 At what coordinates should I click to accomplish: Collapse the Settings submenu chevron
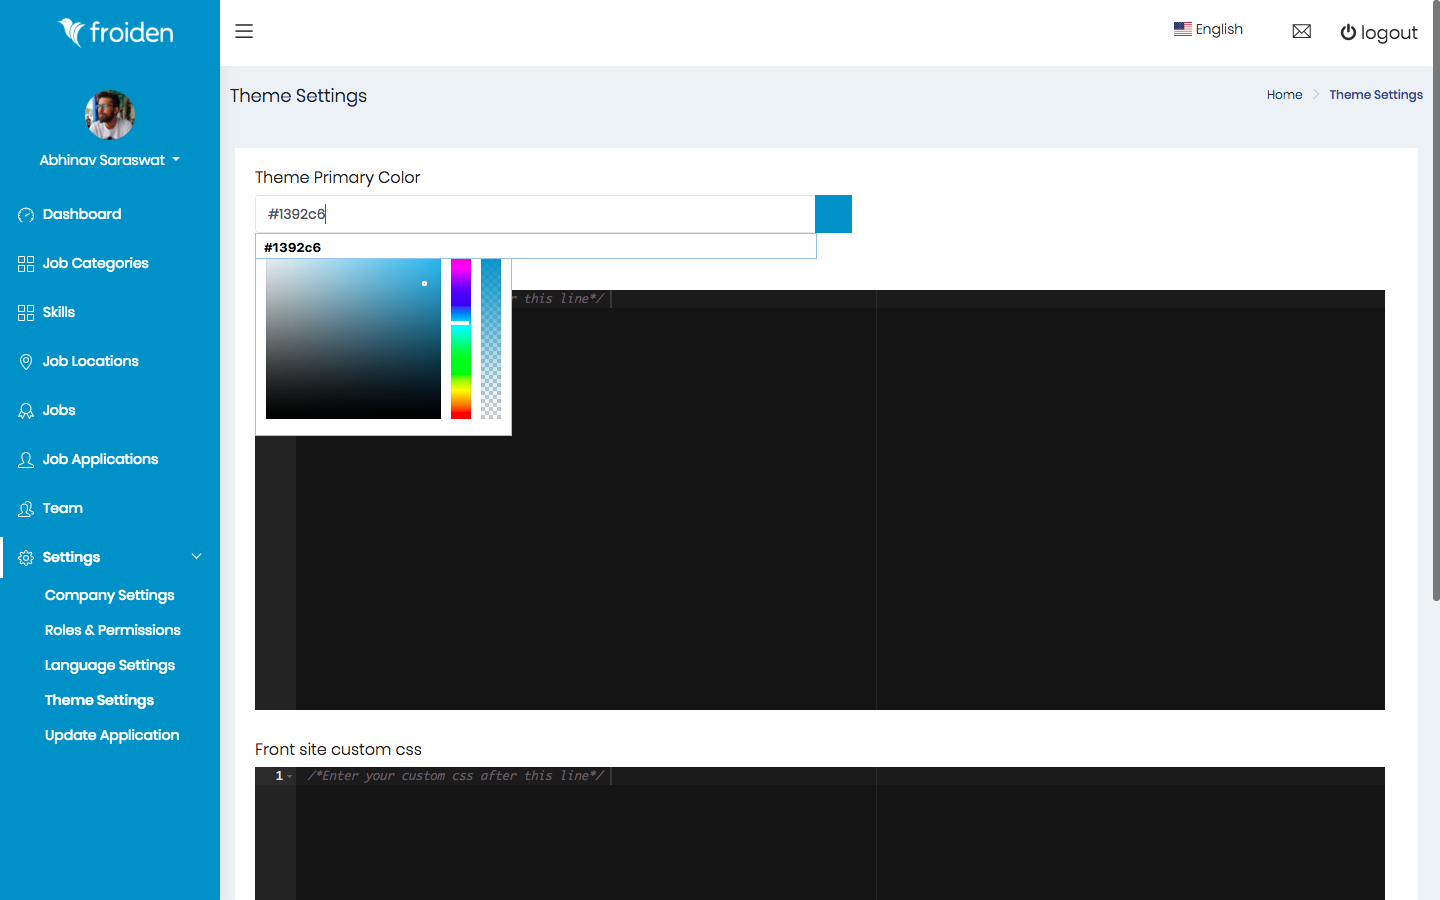tap(196, 557)
